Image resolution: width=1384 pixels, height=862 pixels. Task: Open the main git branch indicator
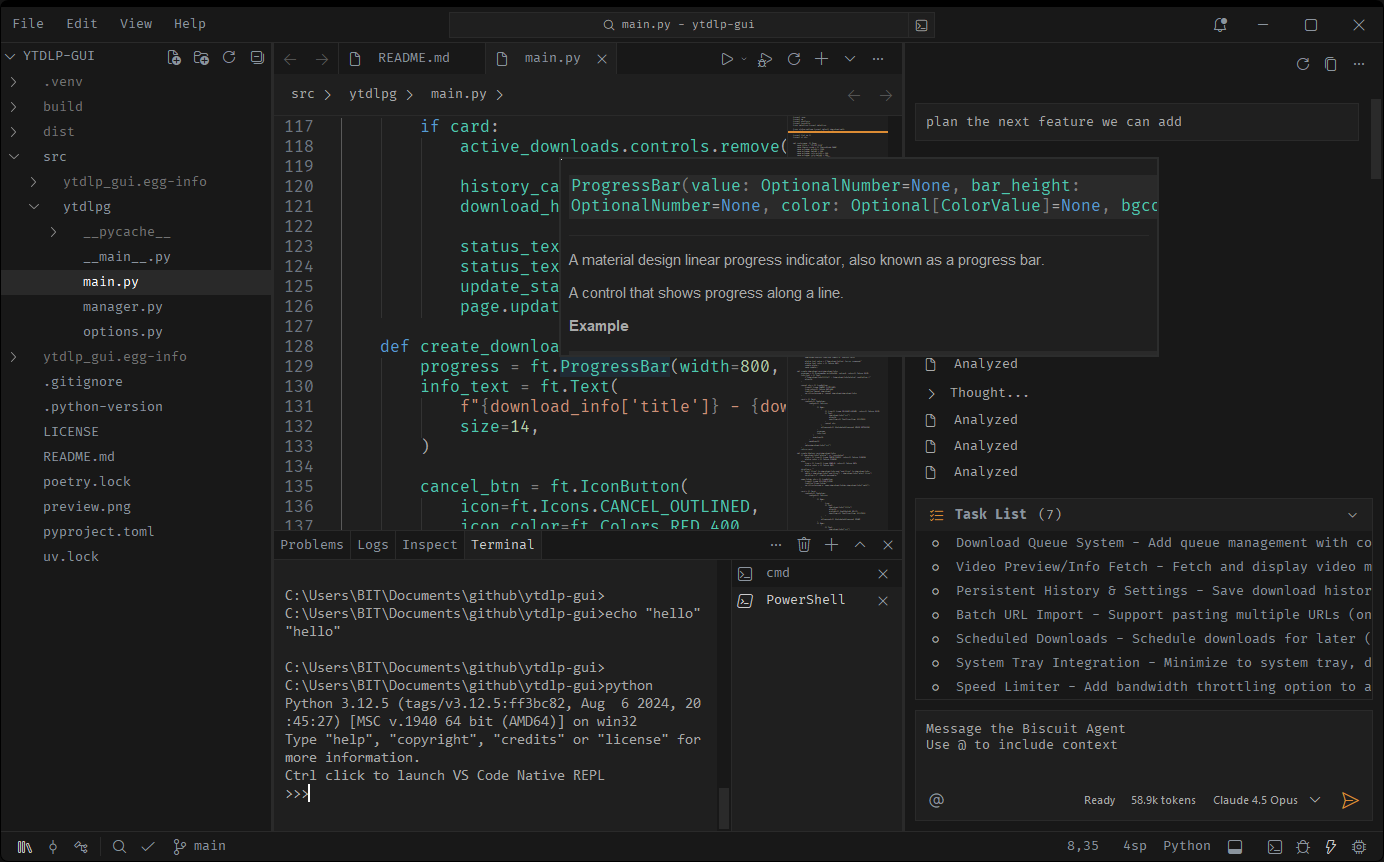pos(200,846)
